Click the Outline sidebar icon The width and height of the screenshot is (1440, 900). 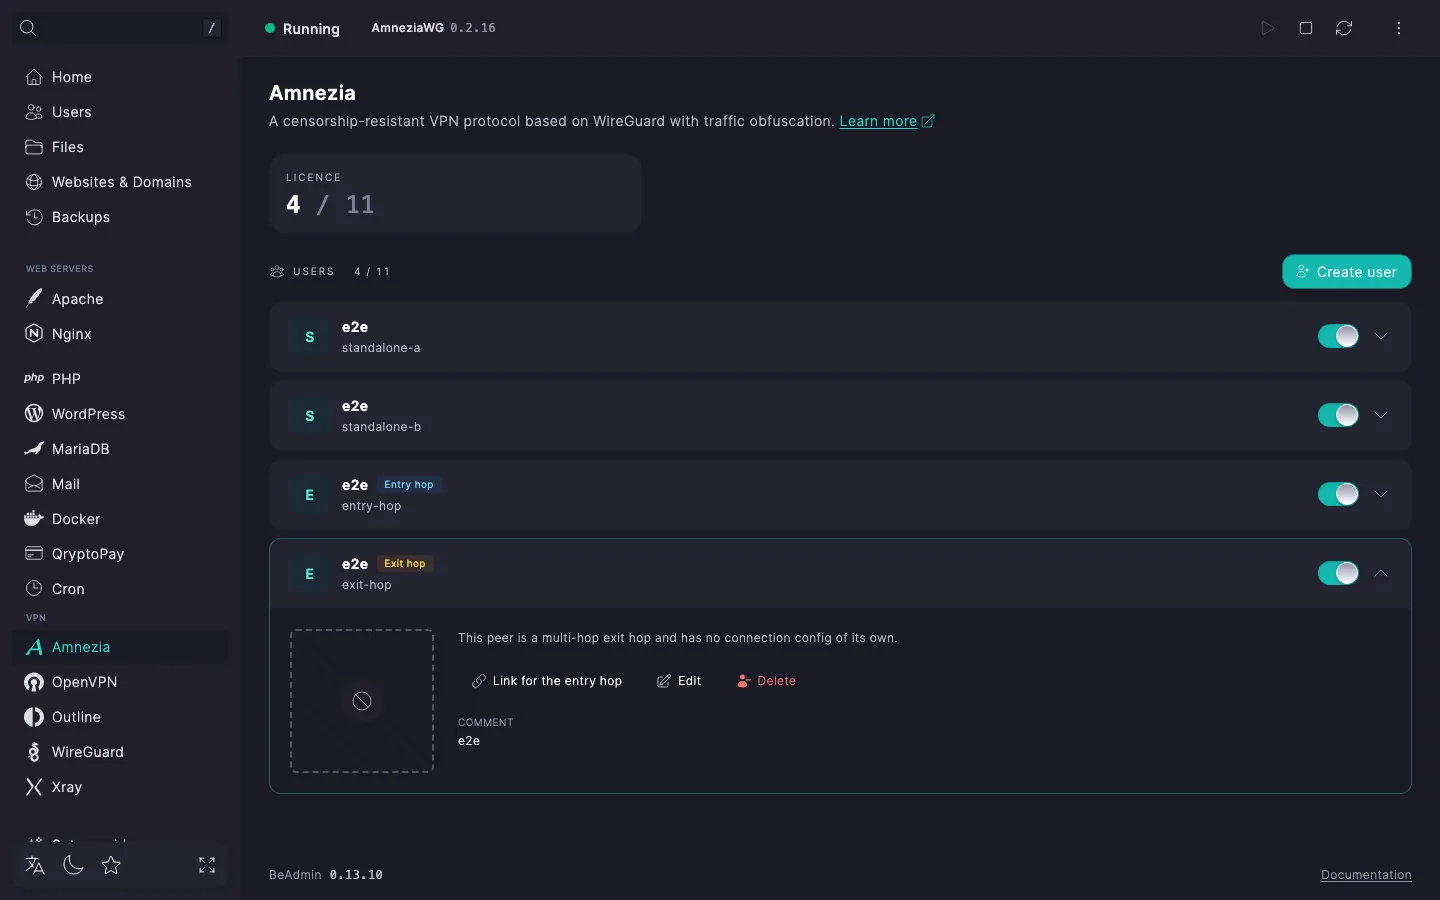click(x=34, y=717)
